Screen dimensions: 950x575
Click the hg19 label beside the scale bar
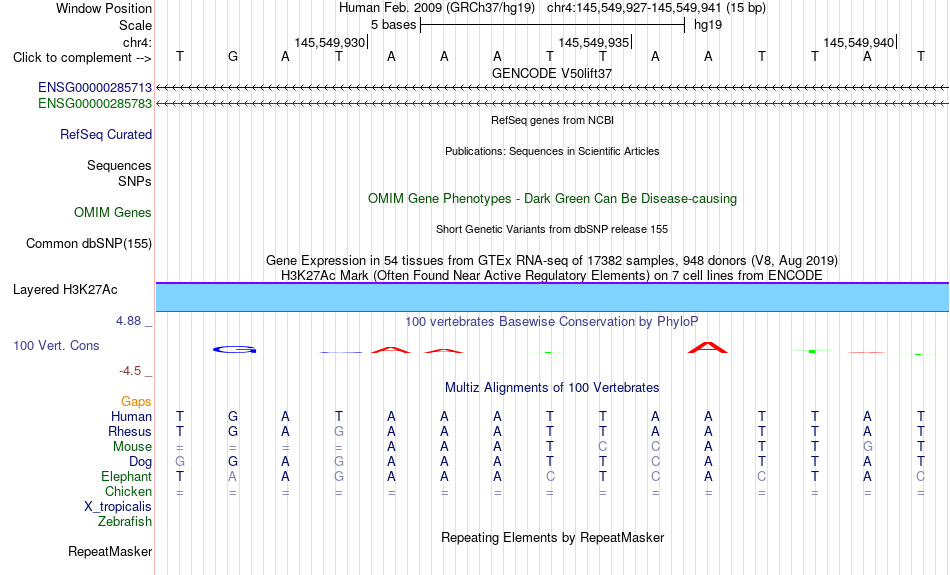[708, 25]
